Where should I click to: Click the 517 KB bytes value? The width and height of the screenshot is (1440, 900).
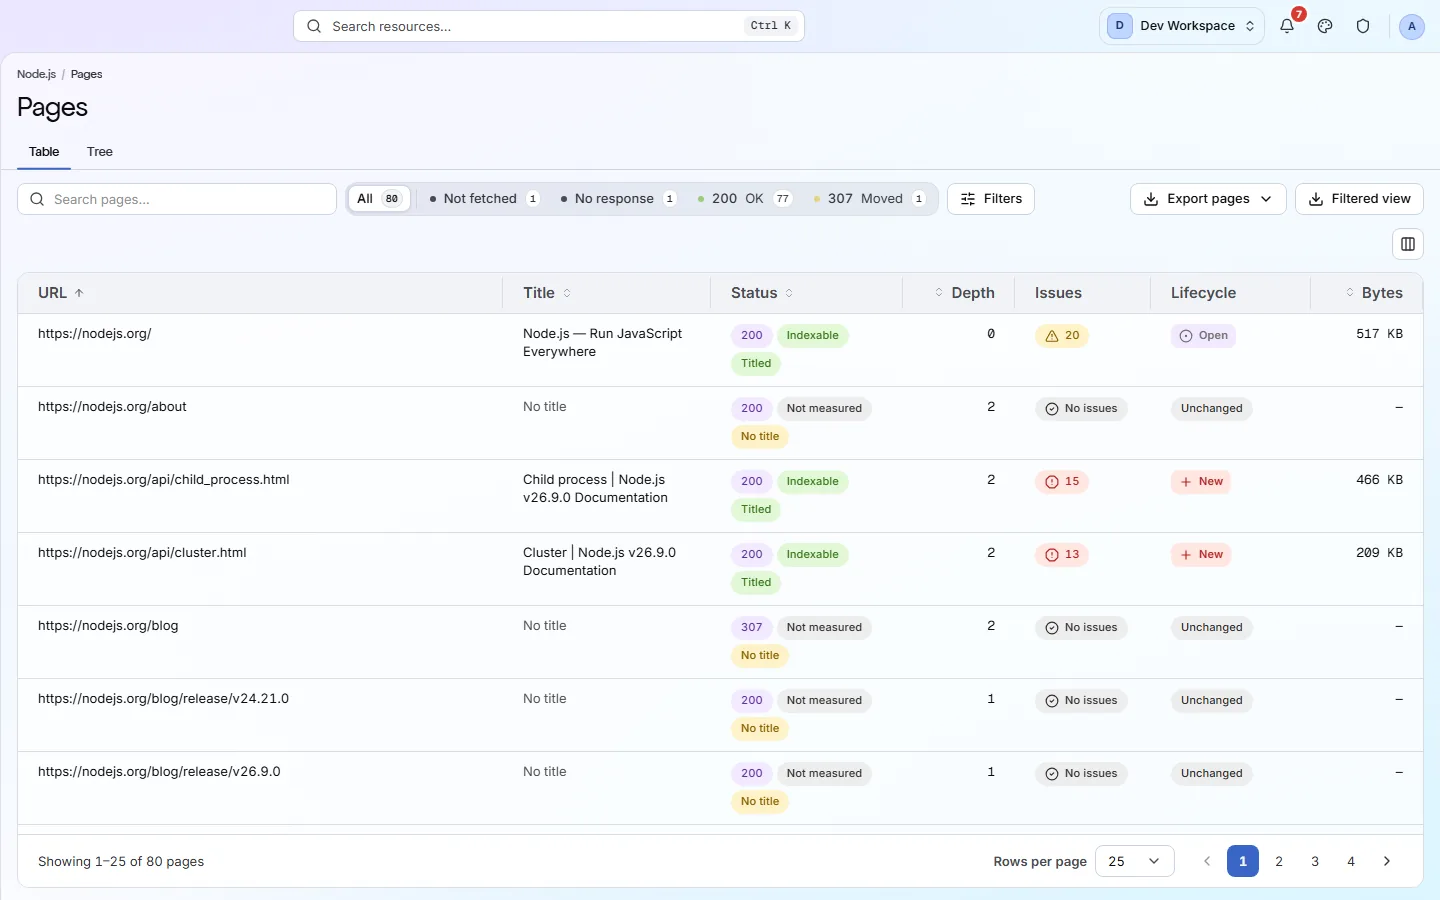pyautogui.click(x=1379, y=334)
